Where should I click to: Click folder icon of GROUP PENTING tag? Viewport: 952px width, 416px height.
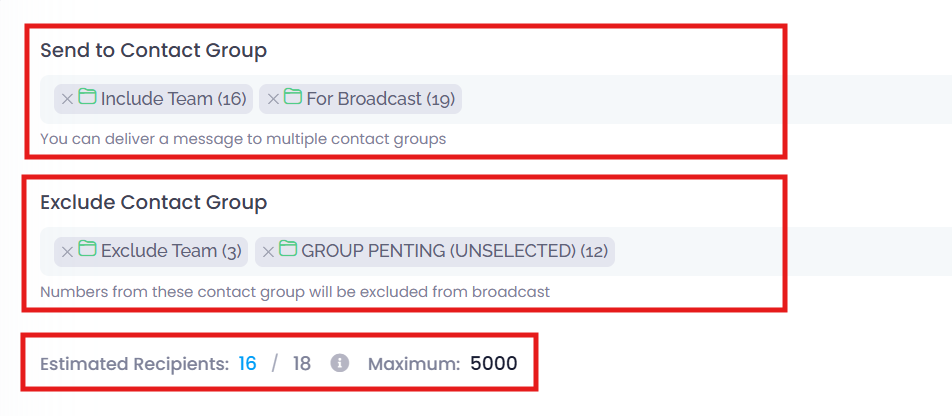pos(288,249)
